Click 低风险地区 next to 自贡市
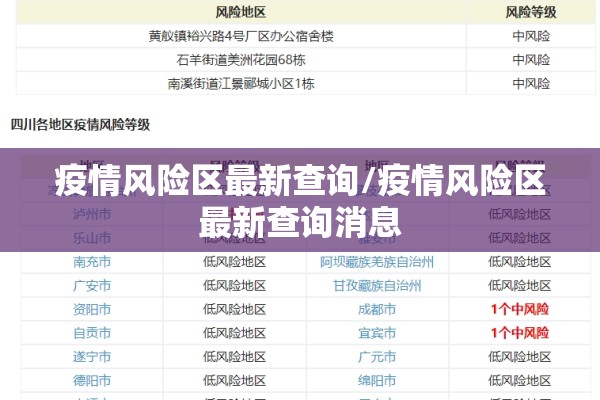Viewport: 600px width, 400px height. tap(235, 333)
